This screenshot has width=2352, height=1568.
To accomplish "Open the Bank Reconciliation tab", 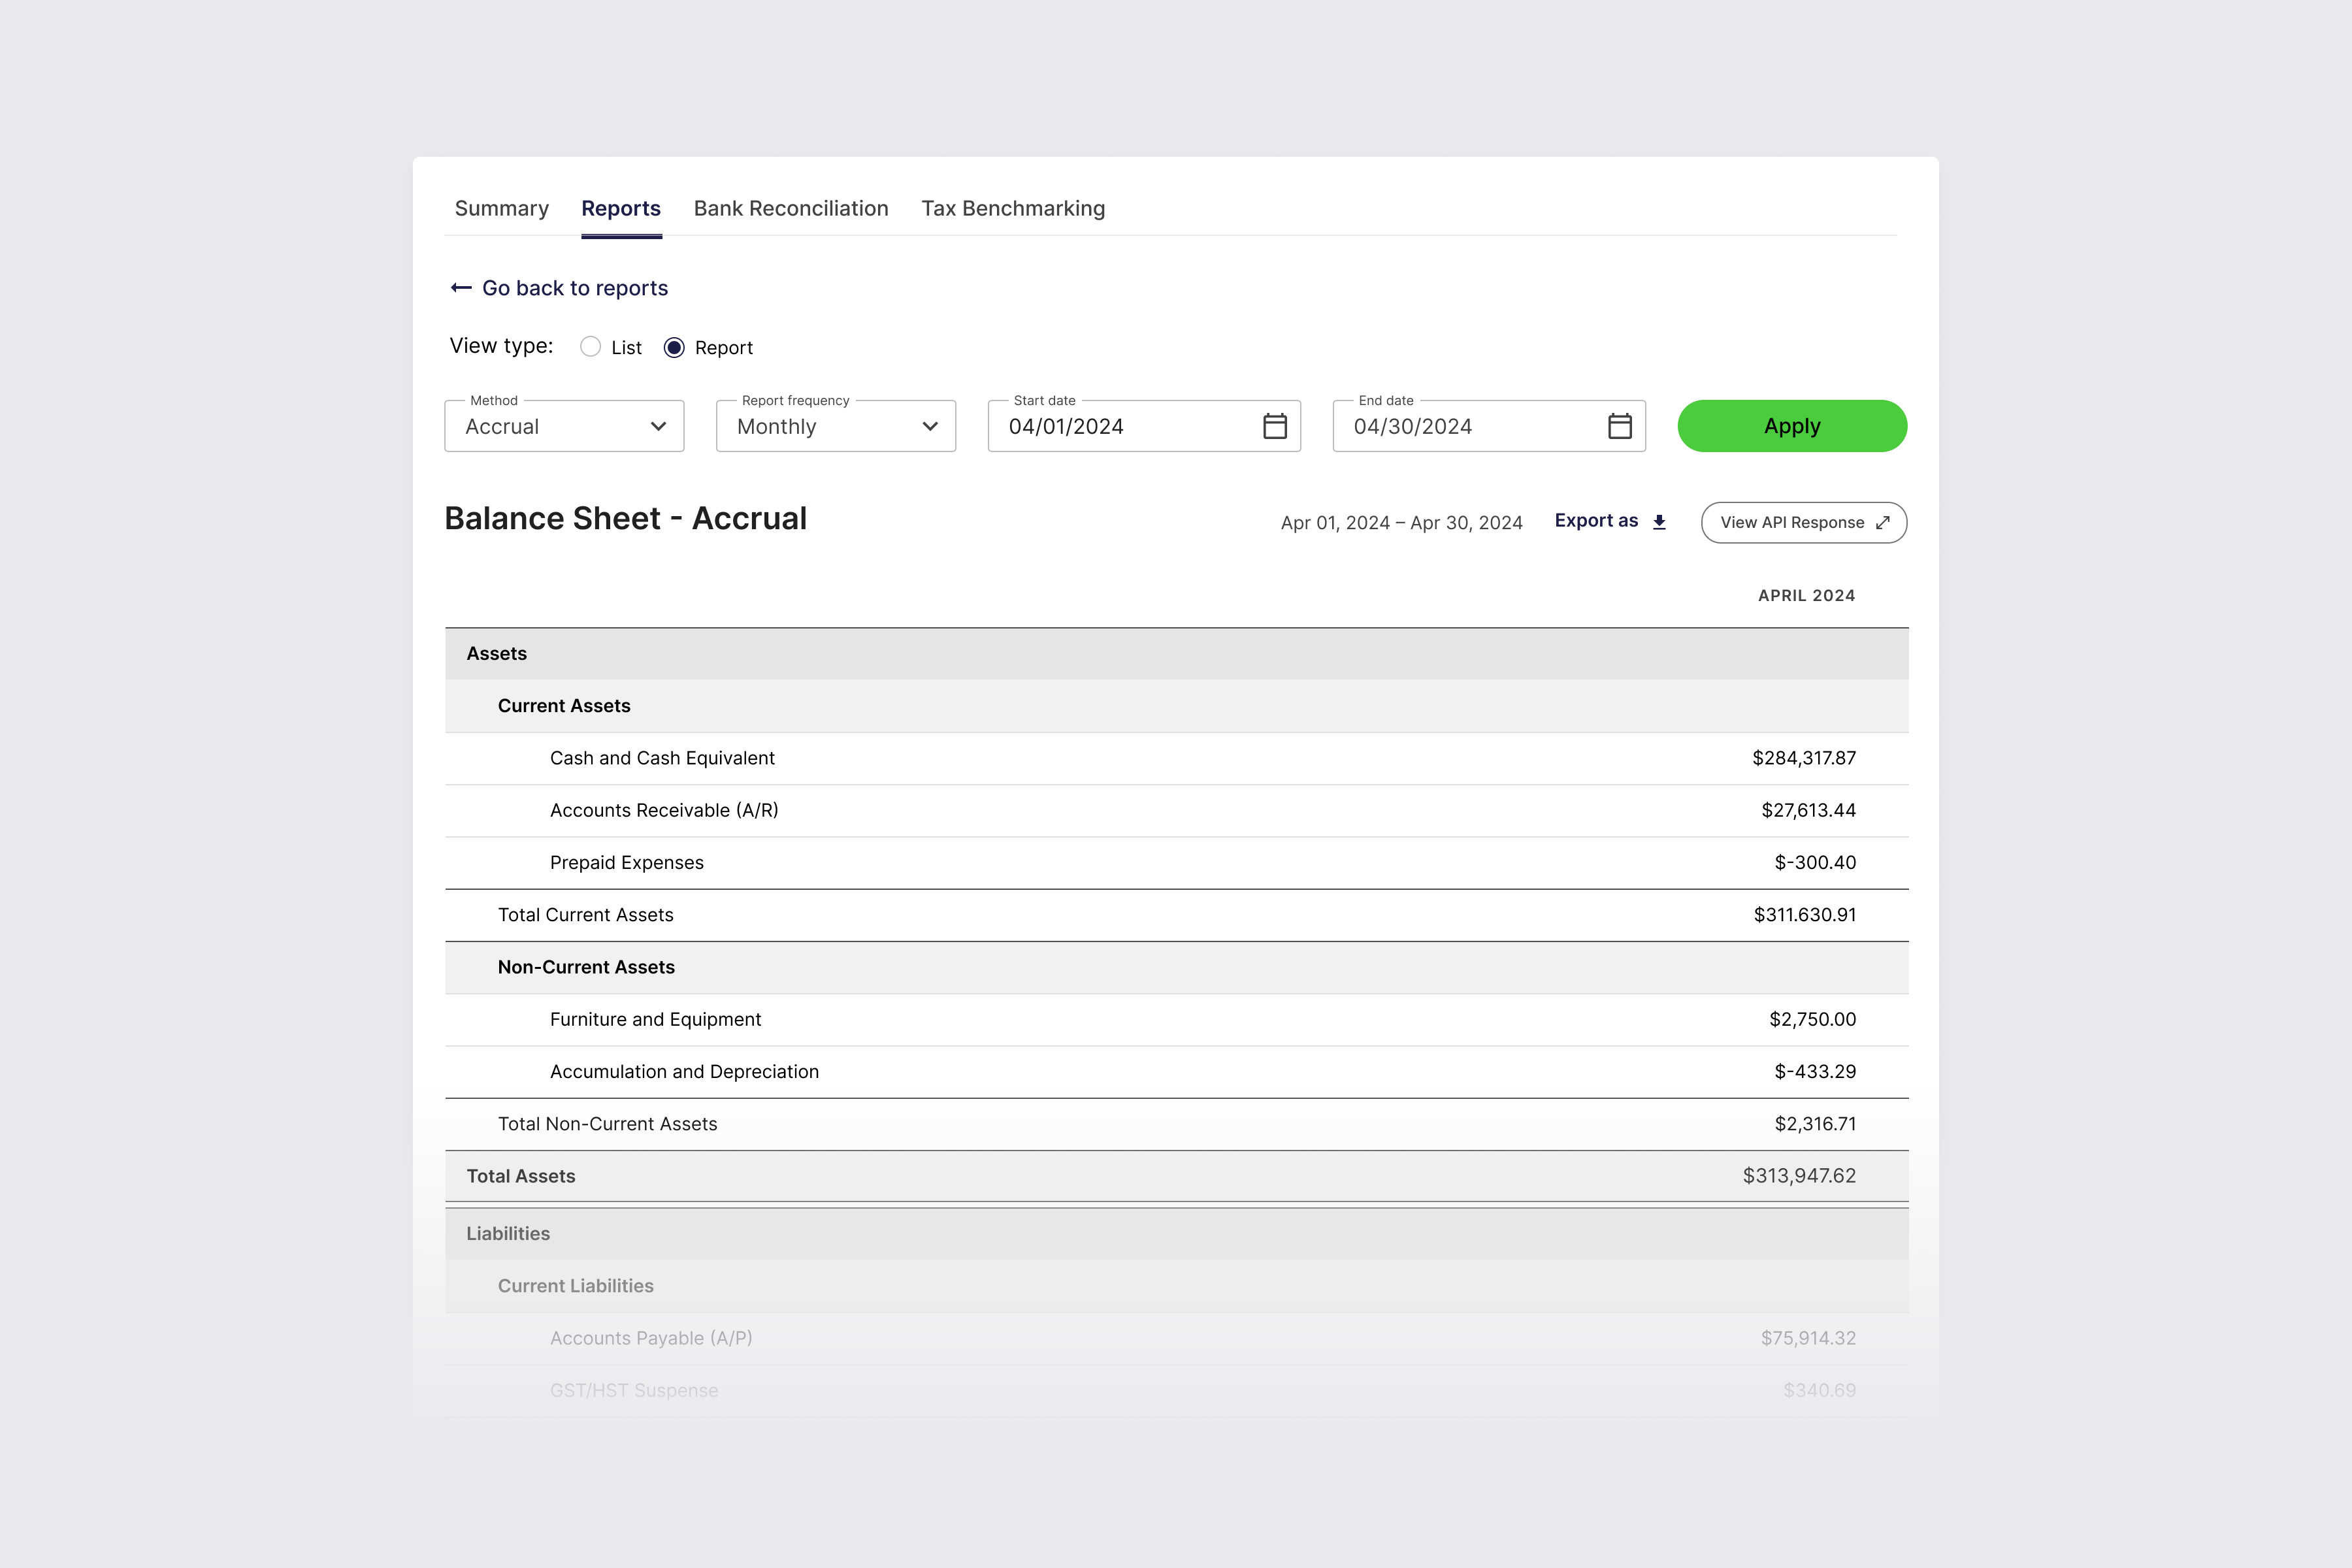I will click(x=790, y=208).
